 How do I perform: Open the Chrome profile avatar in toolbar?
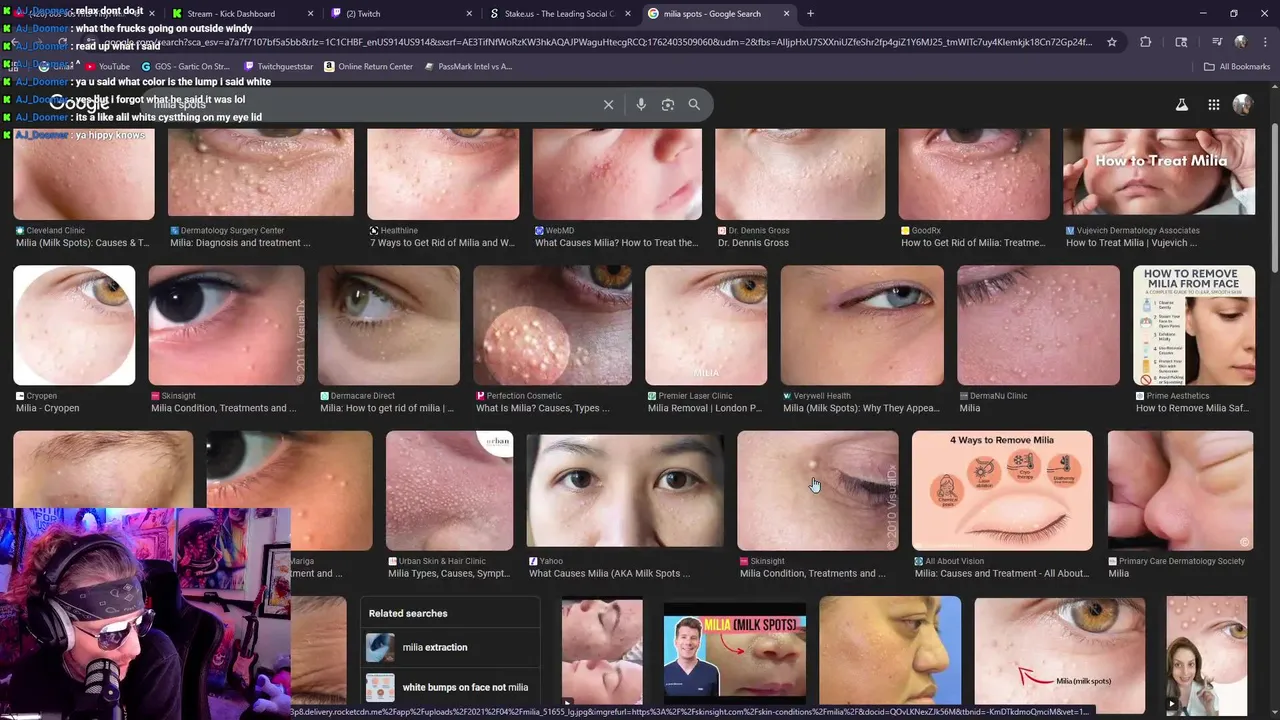click(1241, 42)
